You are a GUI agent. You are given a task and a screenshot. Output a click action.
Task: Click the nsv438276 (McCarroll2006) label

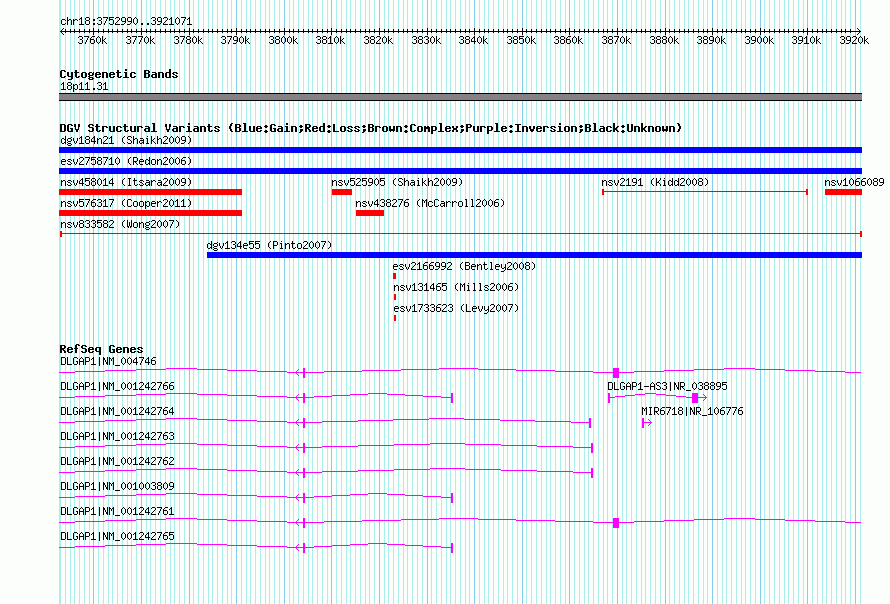pos(430,203)
